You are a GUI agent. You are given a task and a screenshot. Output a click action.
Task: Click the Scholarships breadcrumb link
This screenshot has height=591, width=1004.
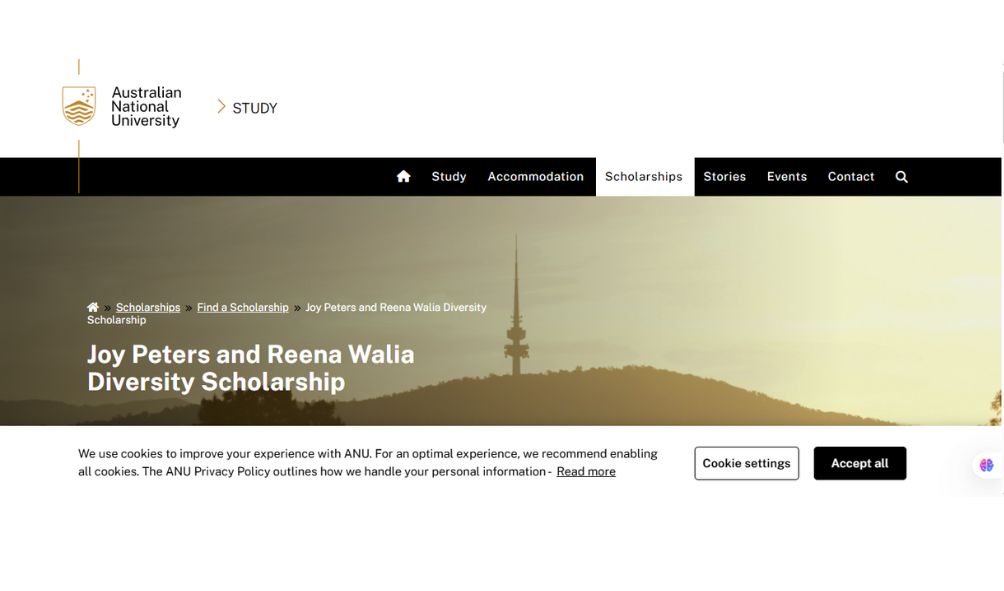tap(148, 307)
